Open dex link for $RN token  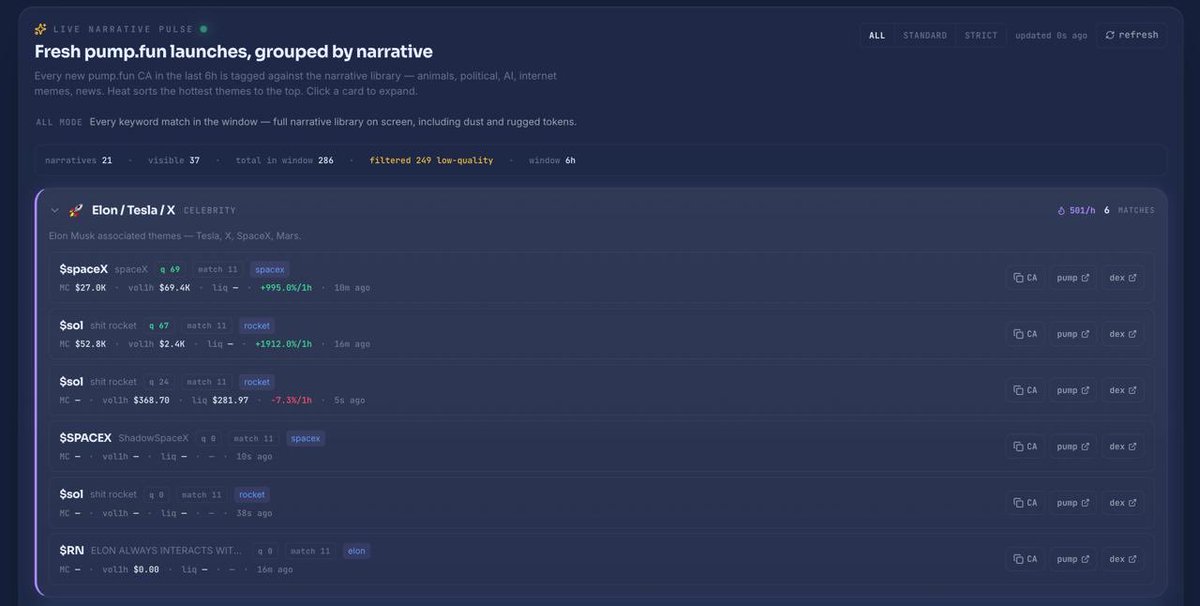(1123, 559)
